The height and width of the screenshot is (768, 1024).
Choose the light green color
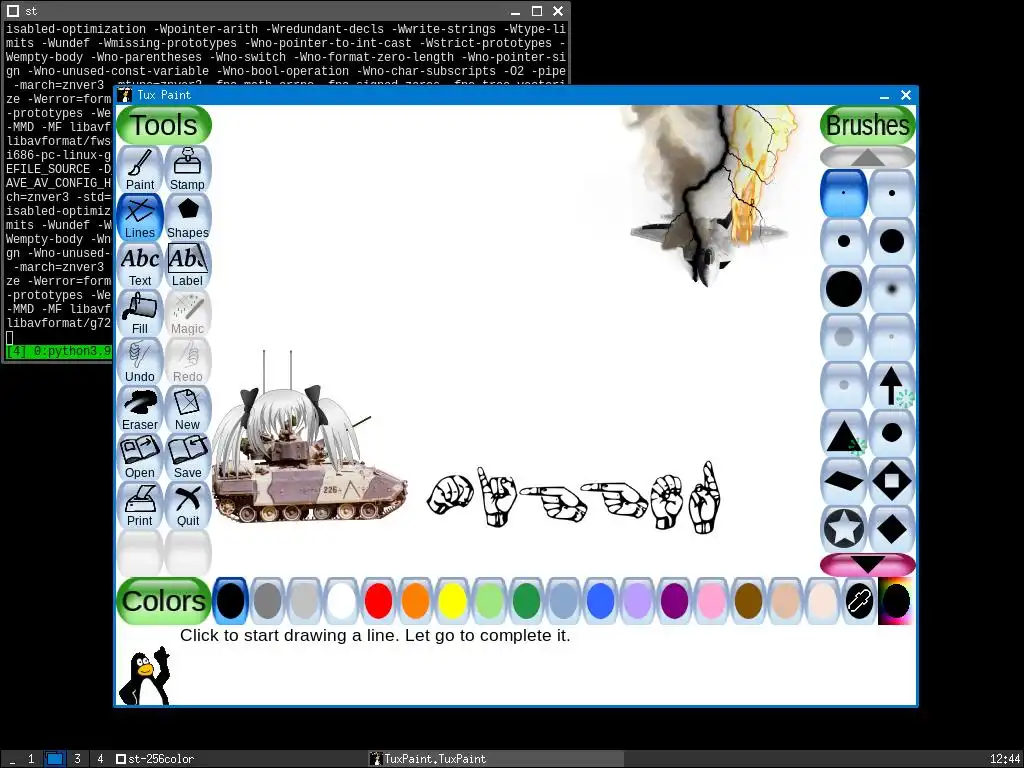point(489,601)
